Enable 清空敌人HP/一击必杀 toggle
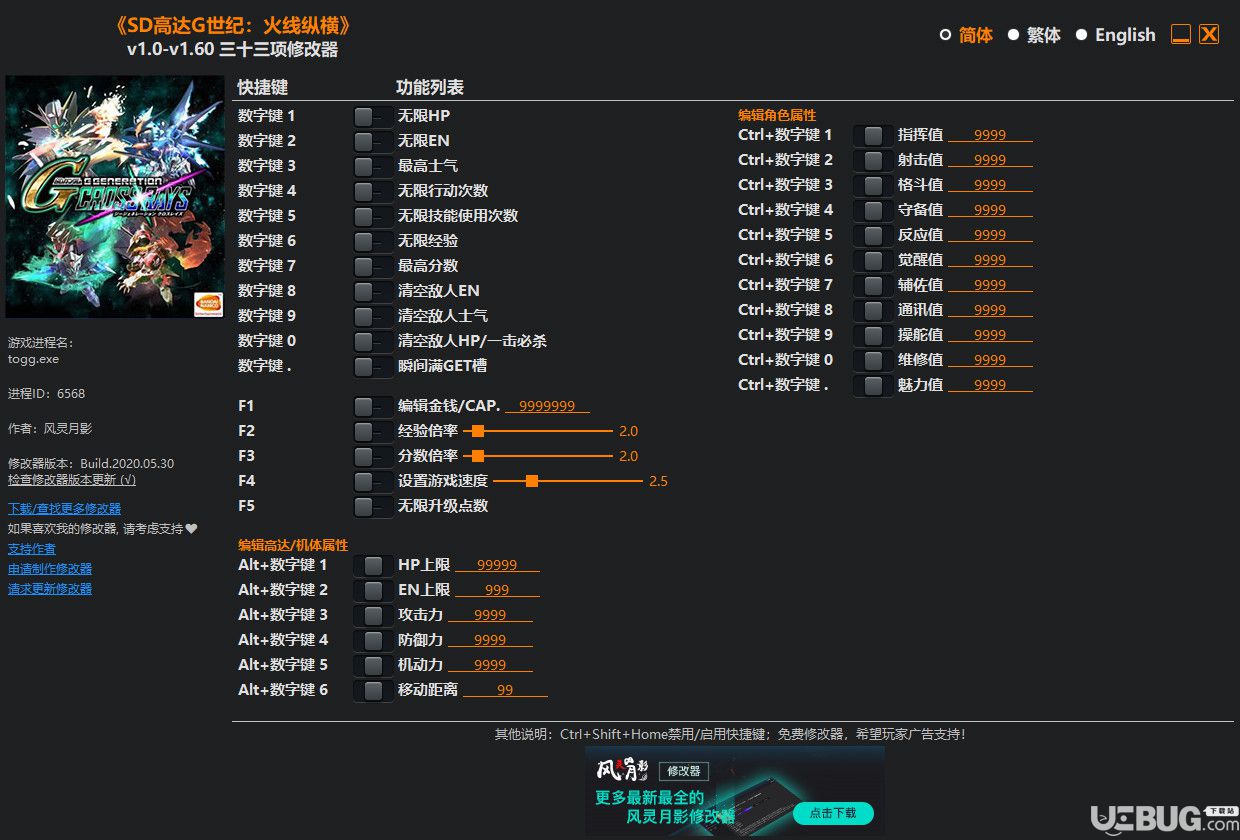Image resolution: width=1240 pixels, height=840 pixels. coord(373,341)
